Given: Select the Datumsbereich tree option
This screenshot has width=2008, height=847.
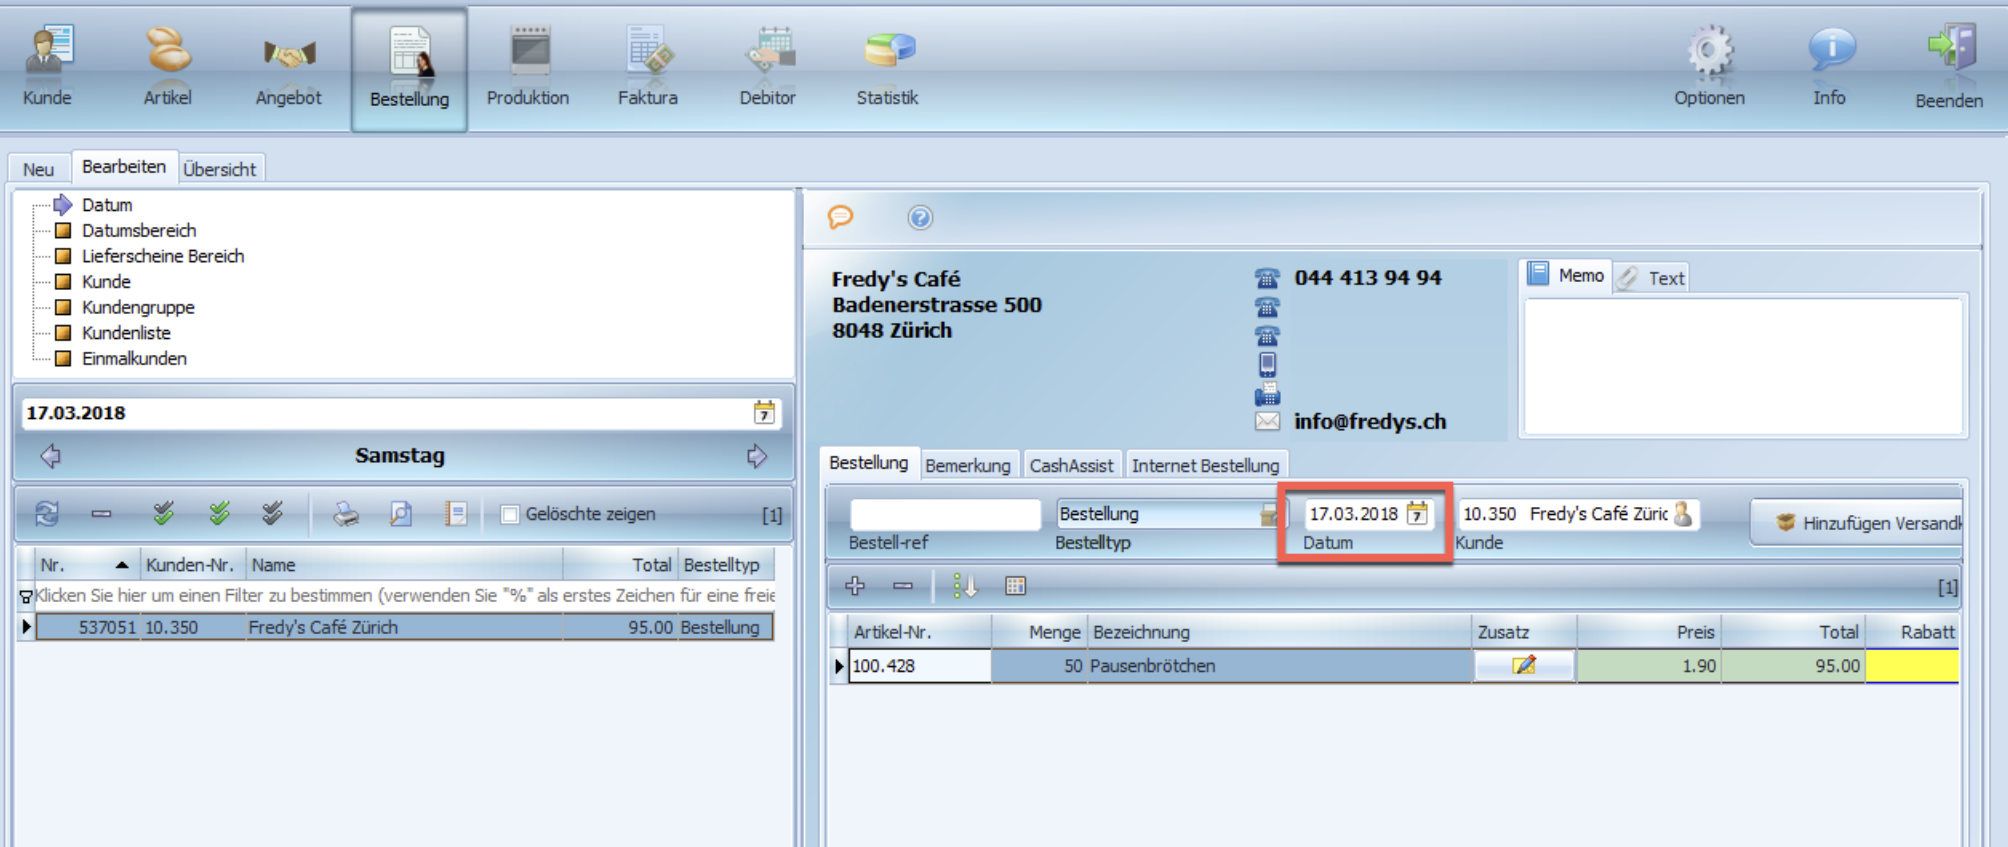Looking at the screenshot, I should [139, 230].
